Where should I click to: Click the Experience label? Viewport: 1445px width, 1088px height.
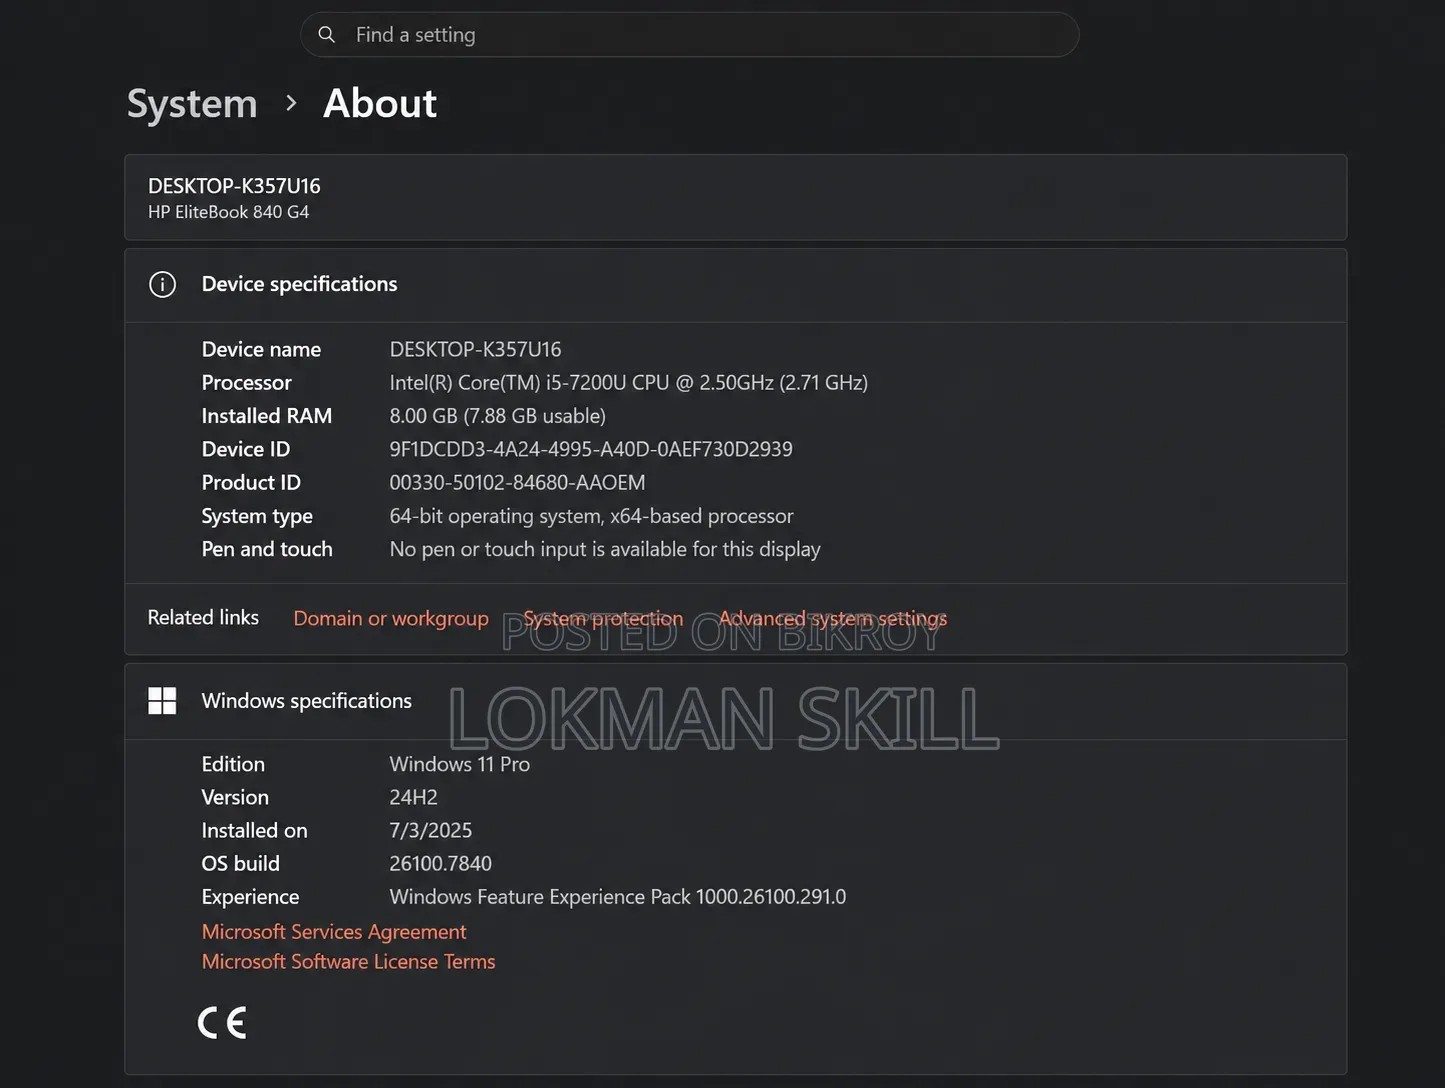(250, 898)
